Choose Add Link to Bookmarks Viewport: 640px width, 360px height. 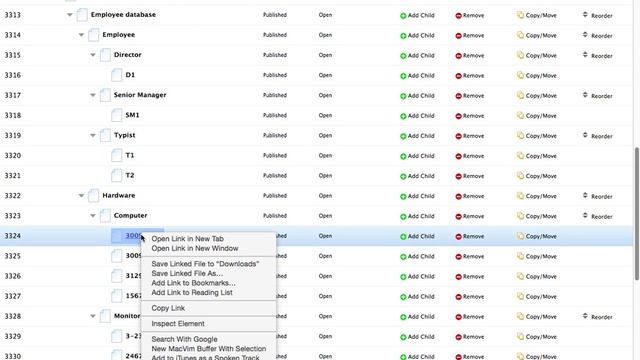coord(193,283)
